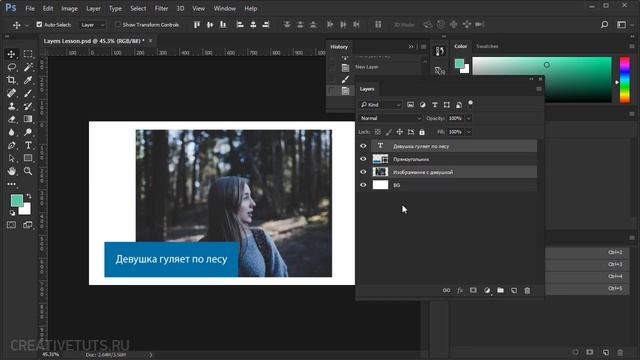Hide the Прямоугольник layer
Image resolution: width=640 pixels, height=360 pixels.
[x=363, y=159]
